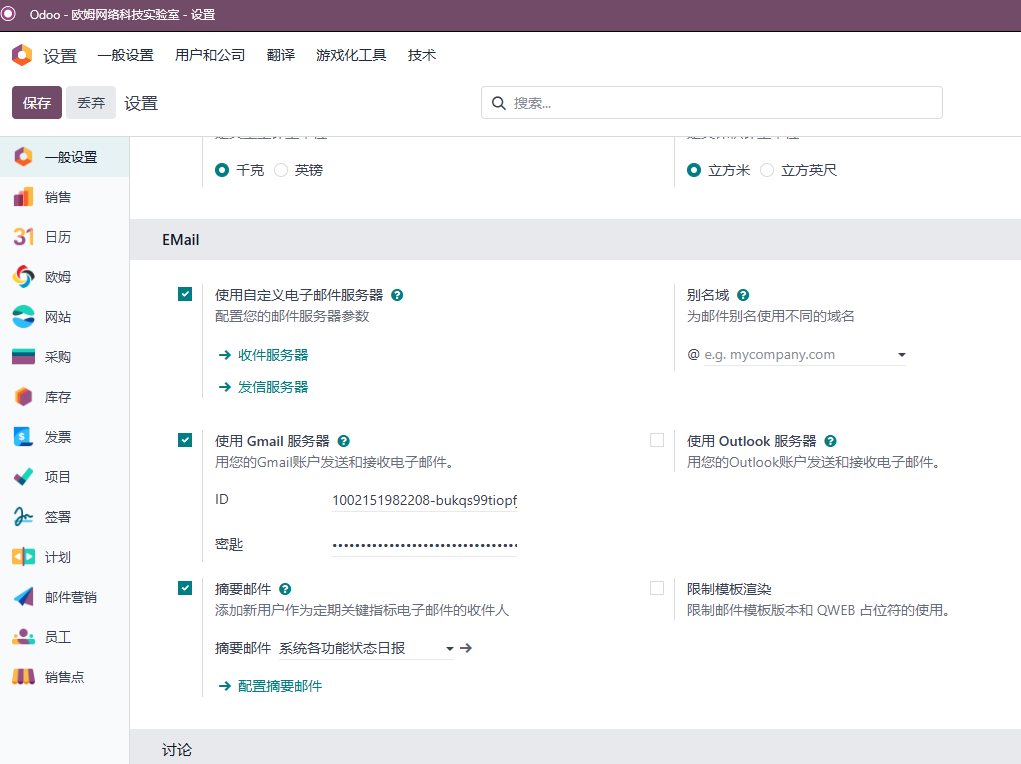
Task: Select the 签署 sign icon in sidebar
Action: pos(23,517)
